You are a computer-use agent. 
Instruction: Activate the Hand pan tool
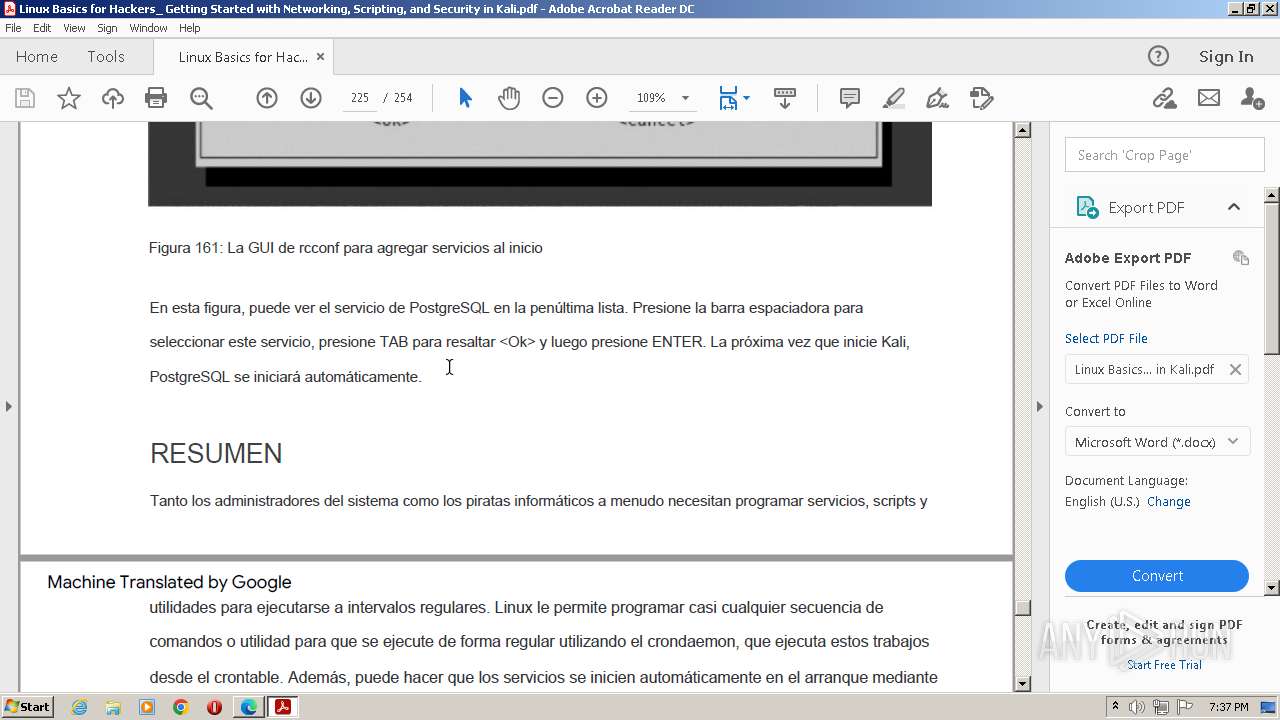coord(509,98)
